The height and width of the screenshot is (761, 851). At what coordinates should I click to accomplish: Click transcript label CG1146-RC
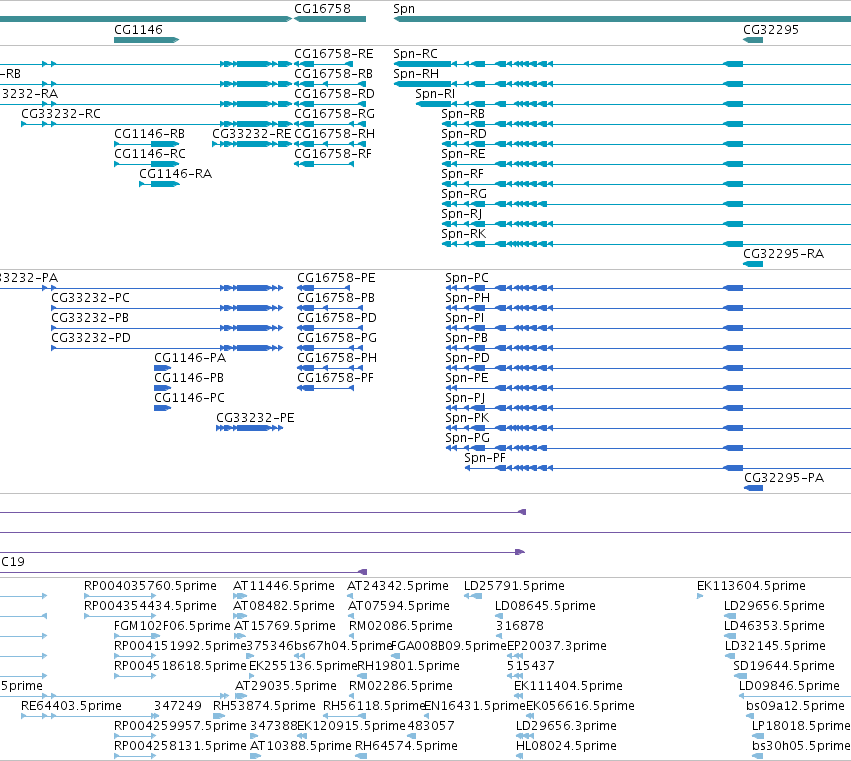pos(150,154)
